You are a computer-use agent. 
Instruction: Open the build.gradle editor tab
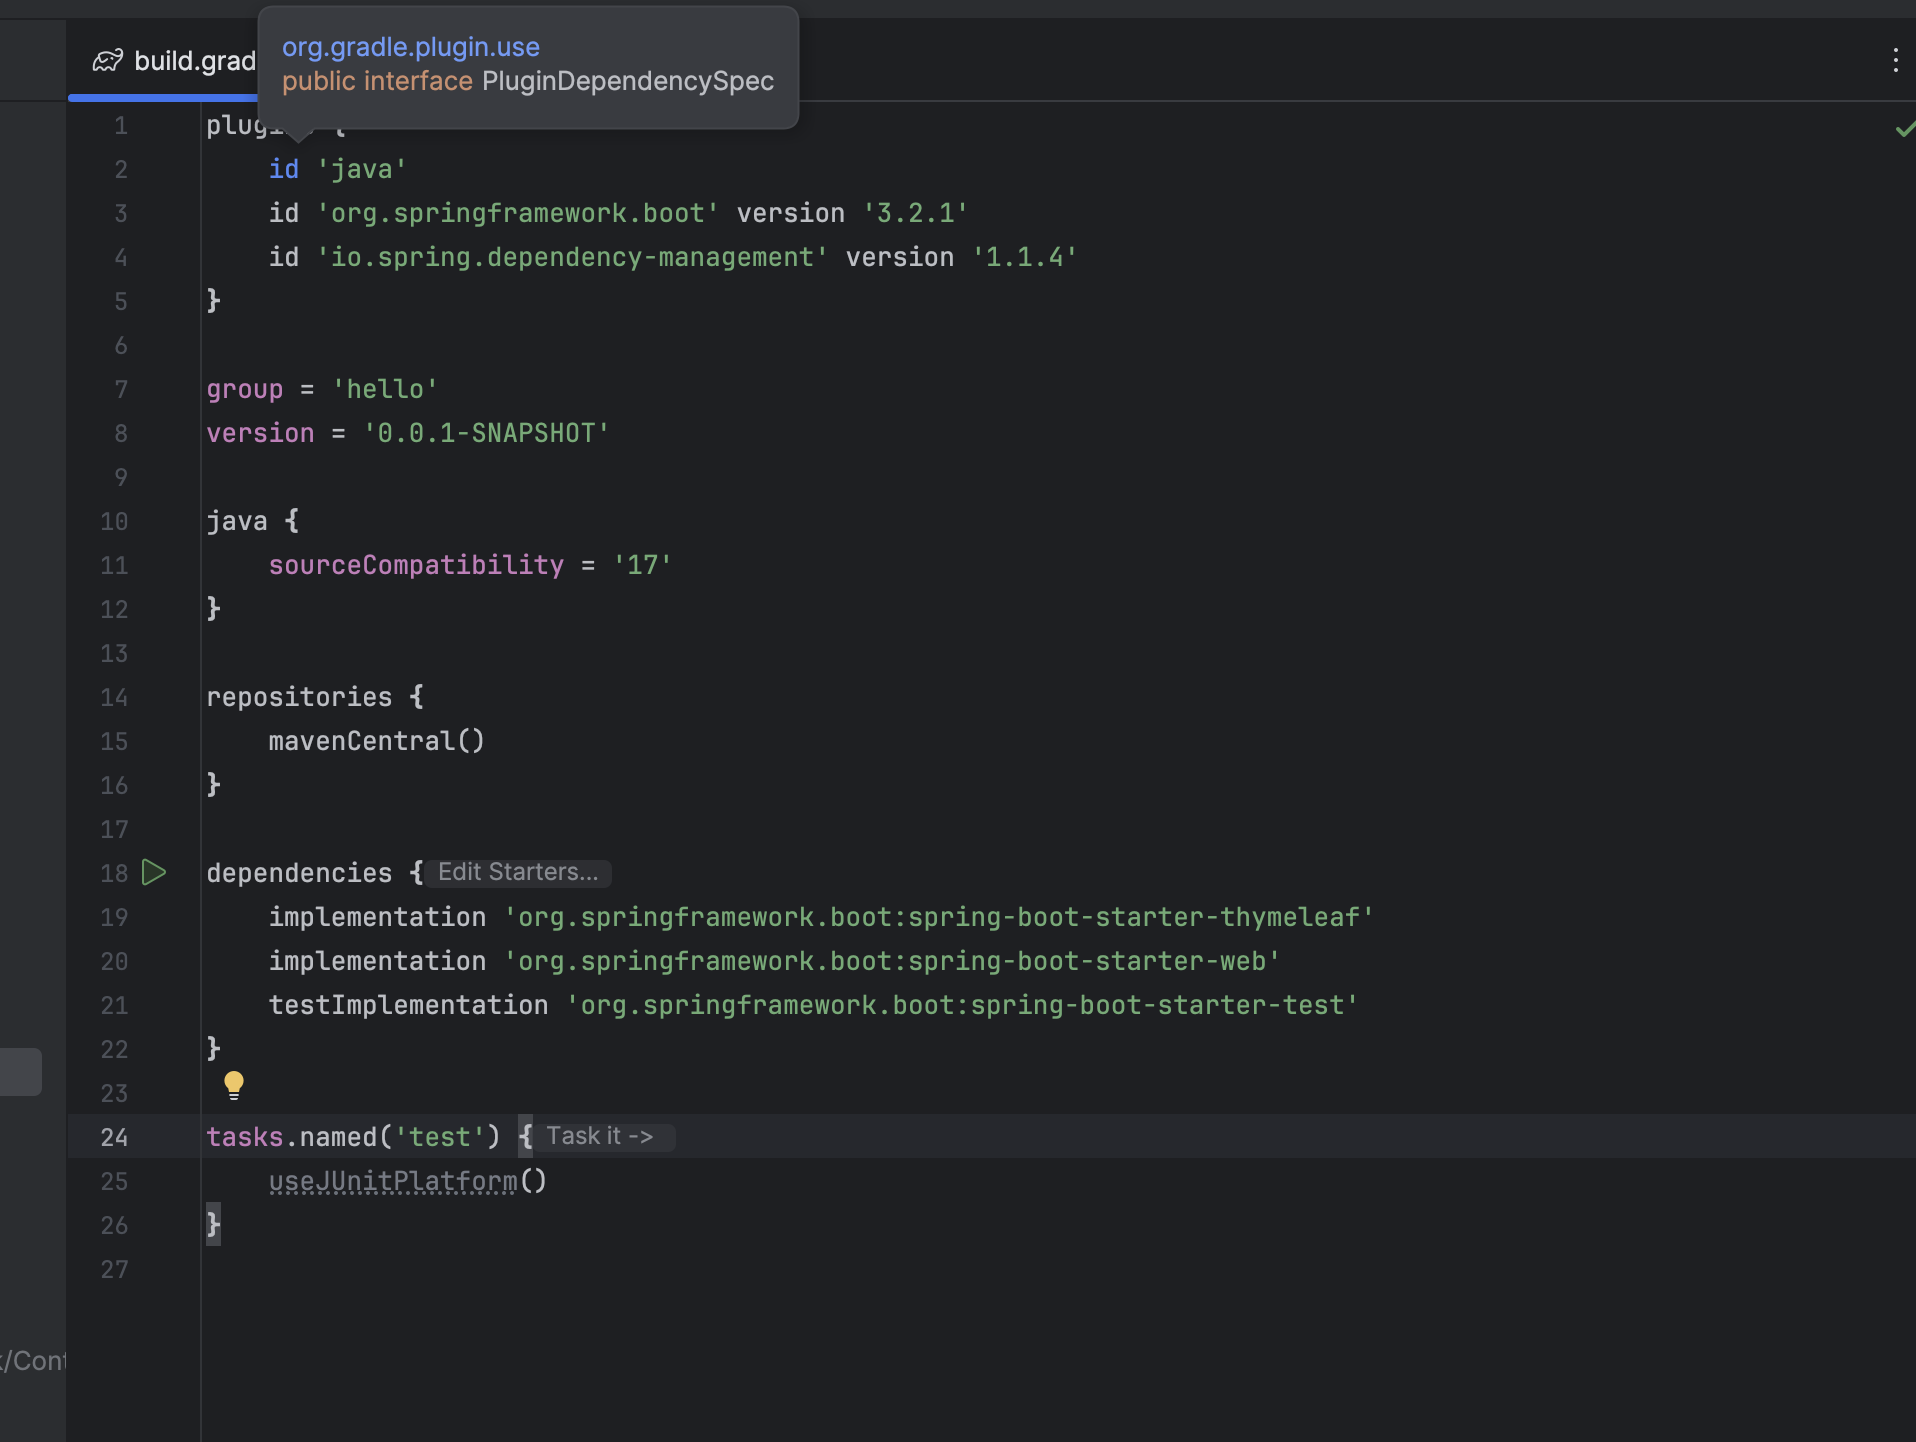tap(173, 61)
